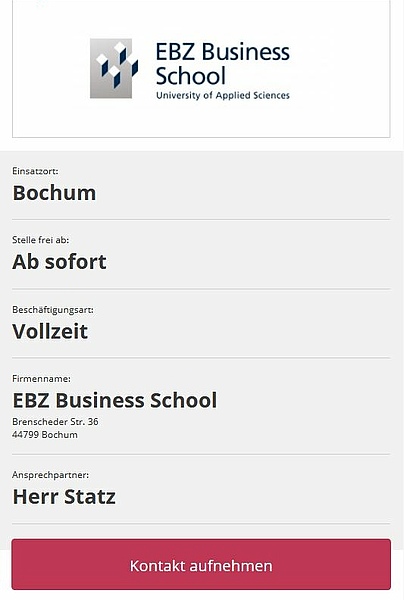
Task: Click the logo banner white card area
Action: 201,69
